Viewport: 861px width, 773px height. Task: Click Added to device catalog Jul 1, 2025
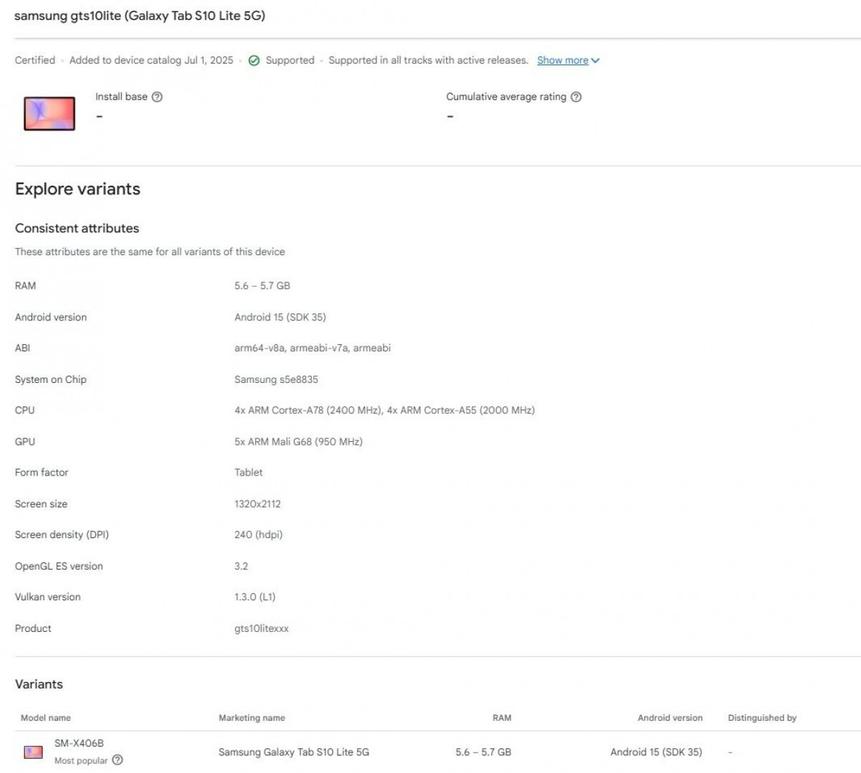tap(151, 60)
